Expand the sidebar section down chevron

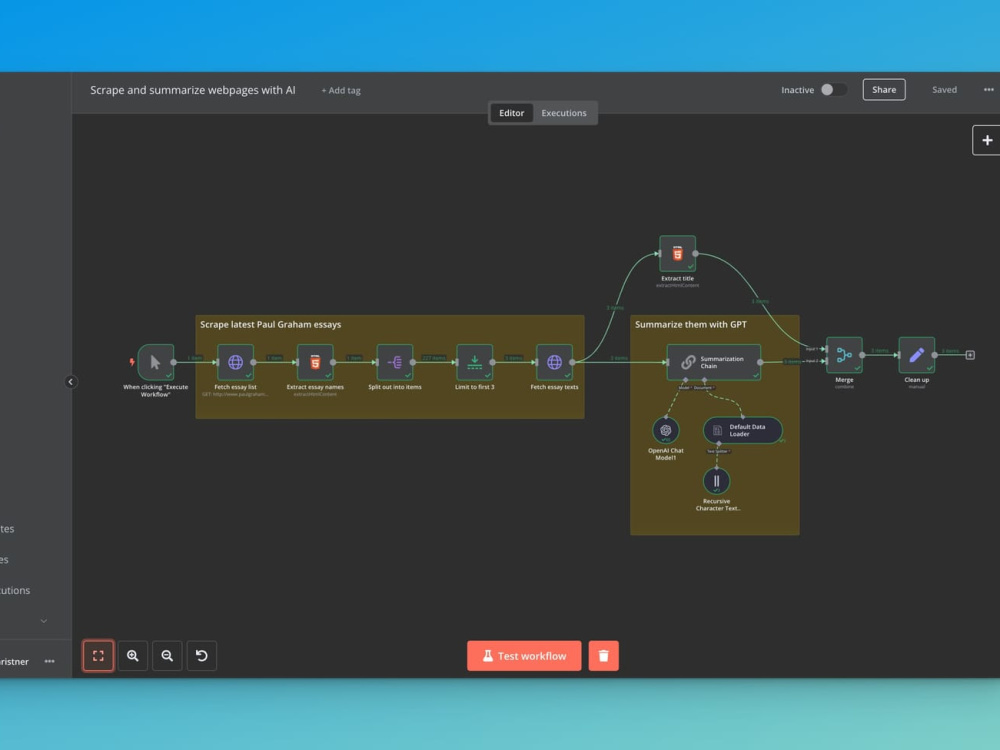coord(43,621)
